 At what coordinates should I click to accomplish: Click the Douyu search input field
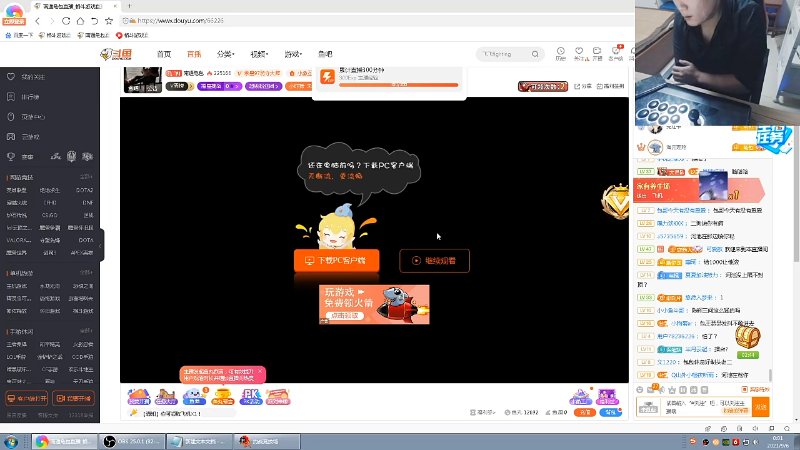point(504,54)
